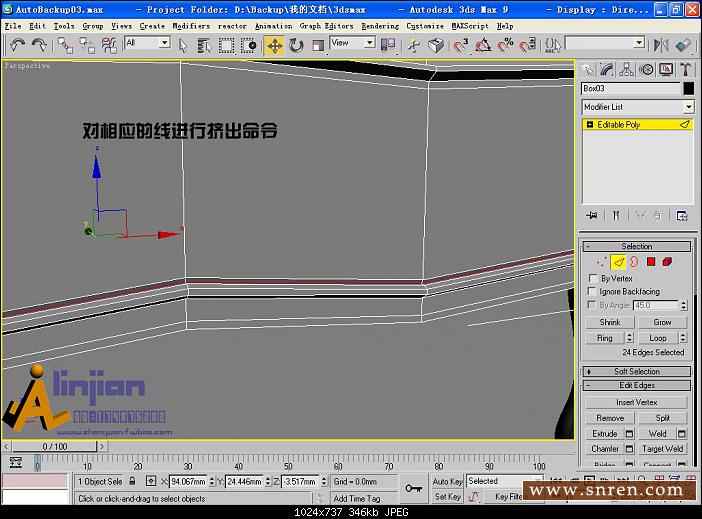Click the Mirror tool icon
702x519 pixels.
661,45
